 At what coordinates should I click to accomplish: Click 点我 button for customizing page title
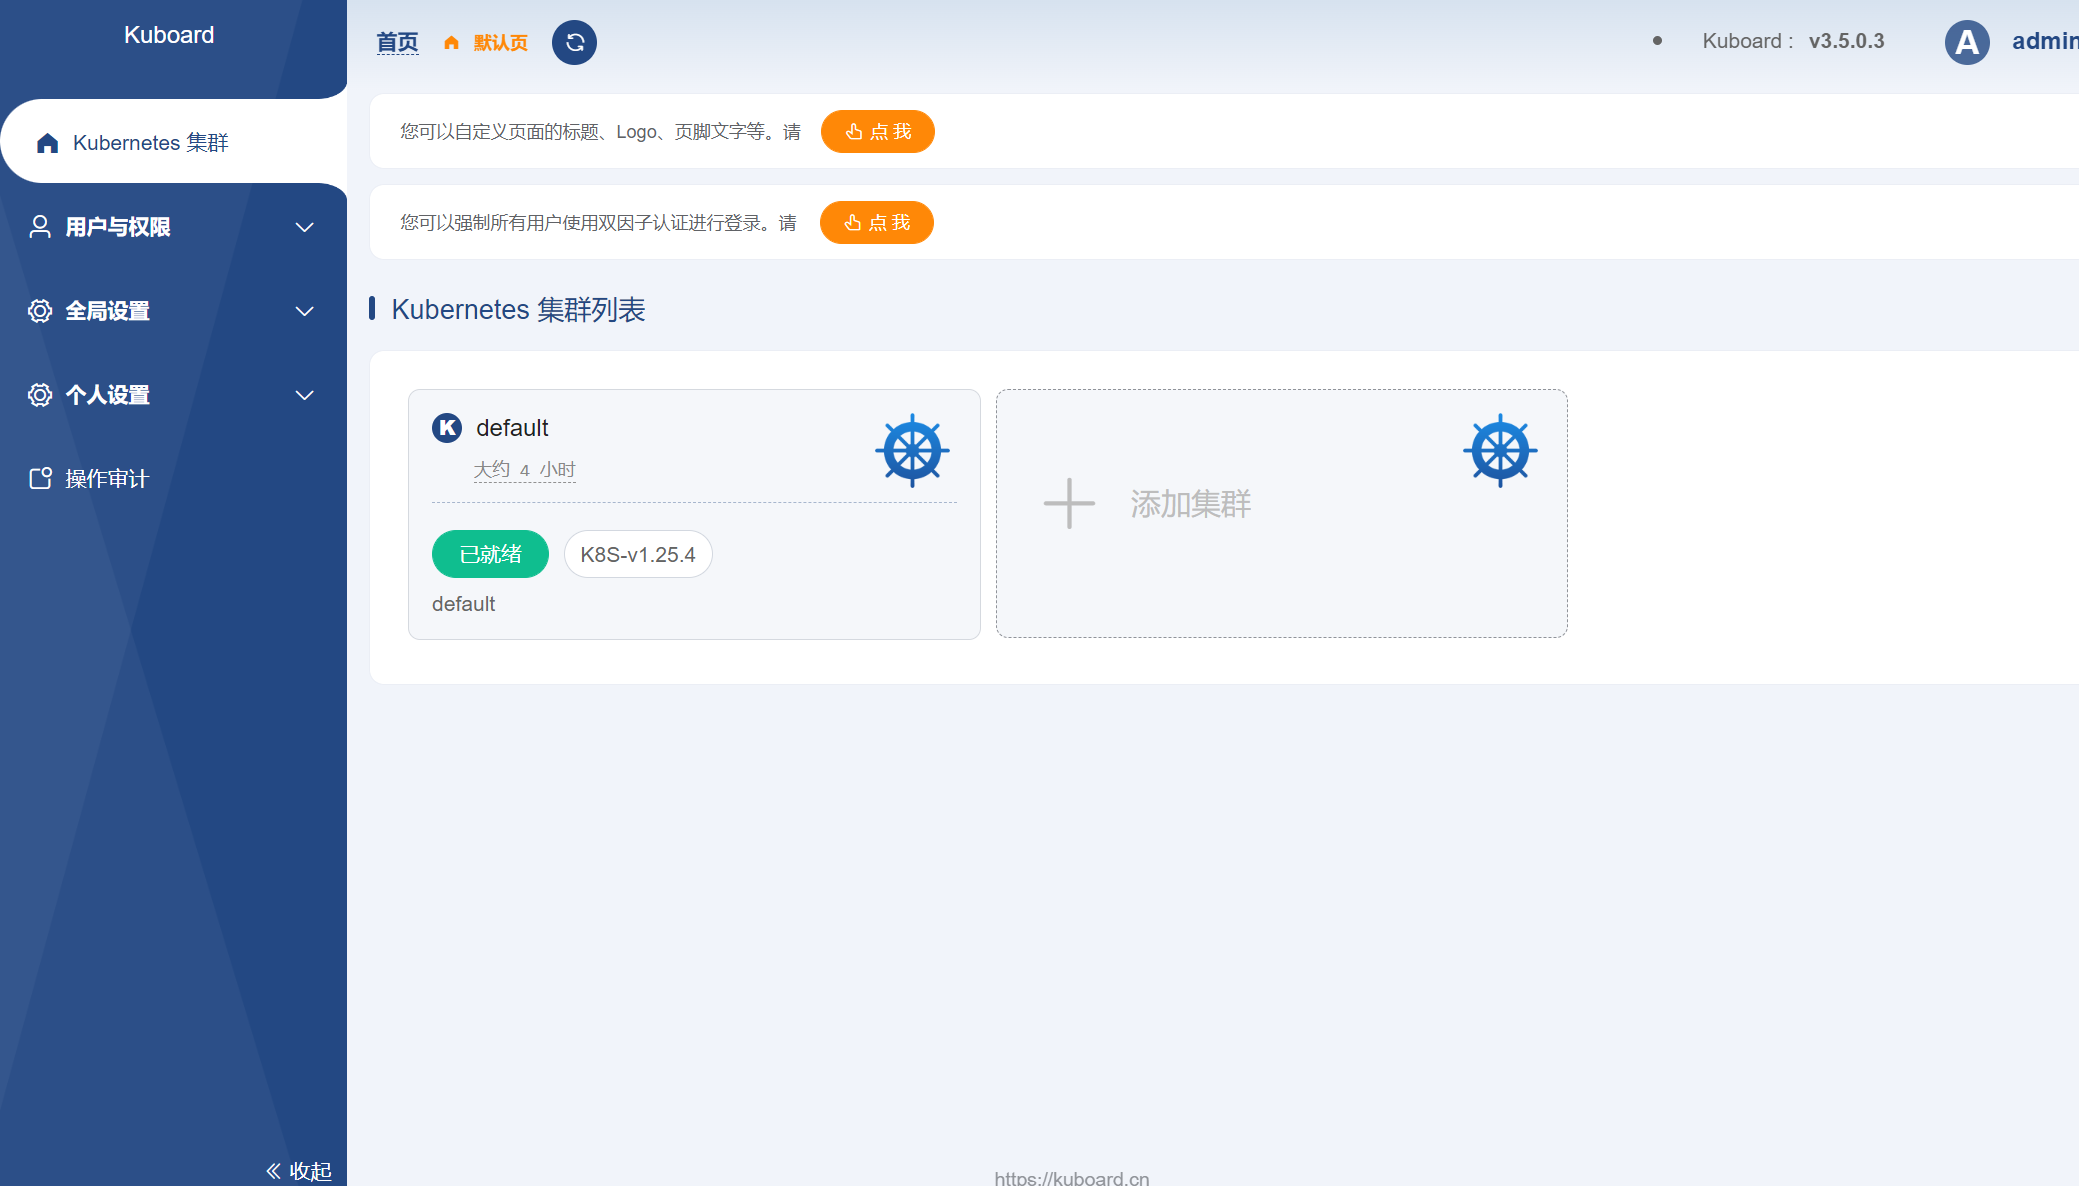click(x=877, y=132)
